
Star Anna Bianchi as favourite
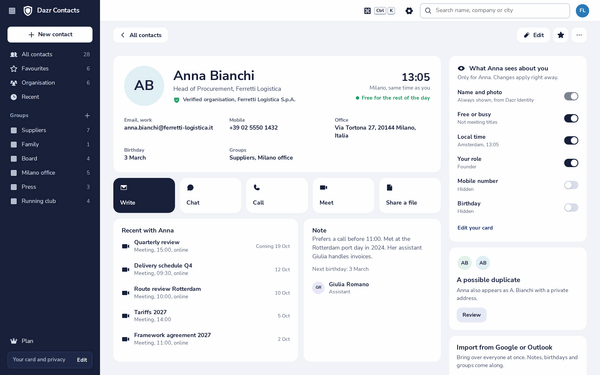point(561,35)
